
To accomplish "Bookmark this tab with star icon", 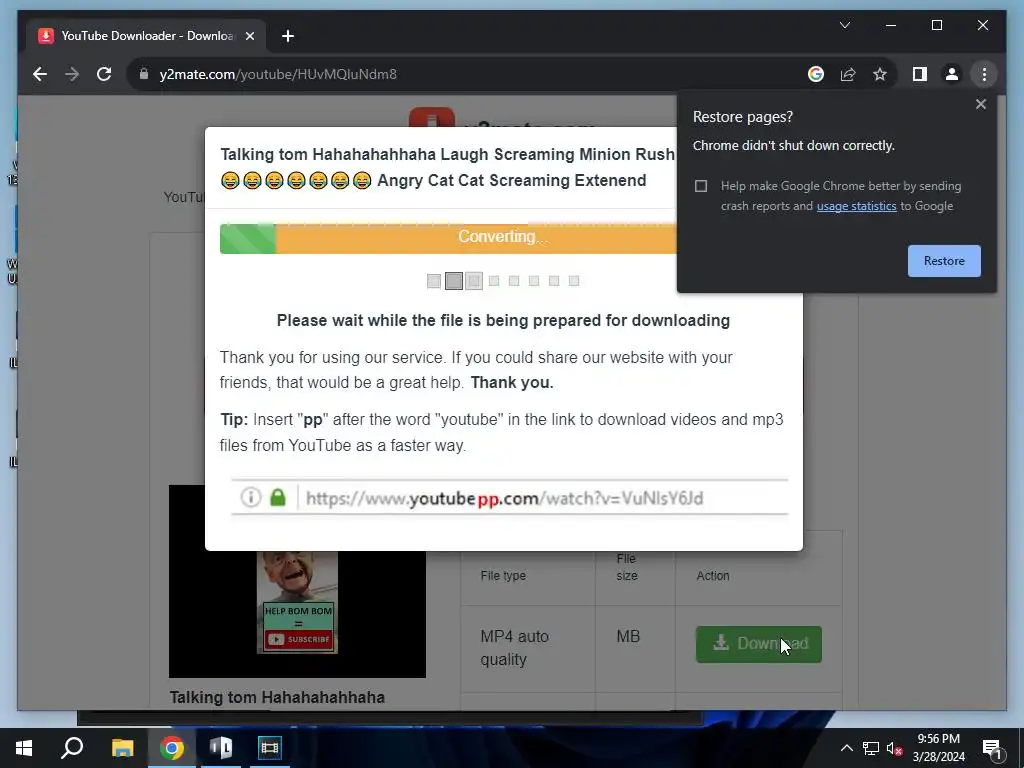I will coord(880,74).
